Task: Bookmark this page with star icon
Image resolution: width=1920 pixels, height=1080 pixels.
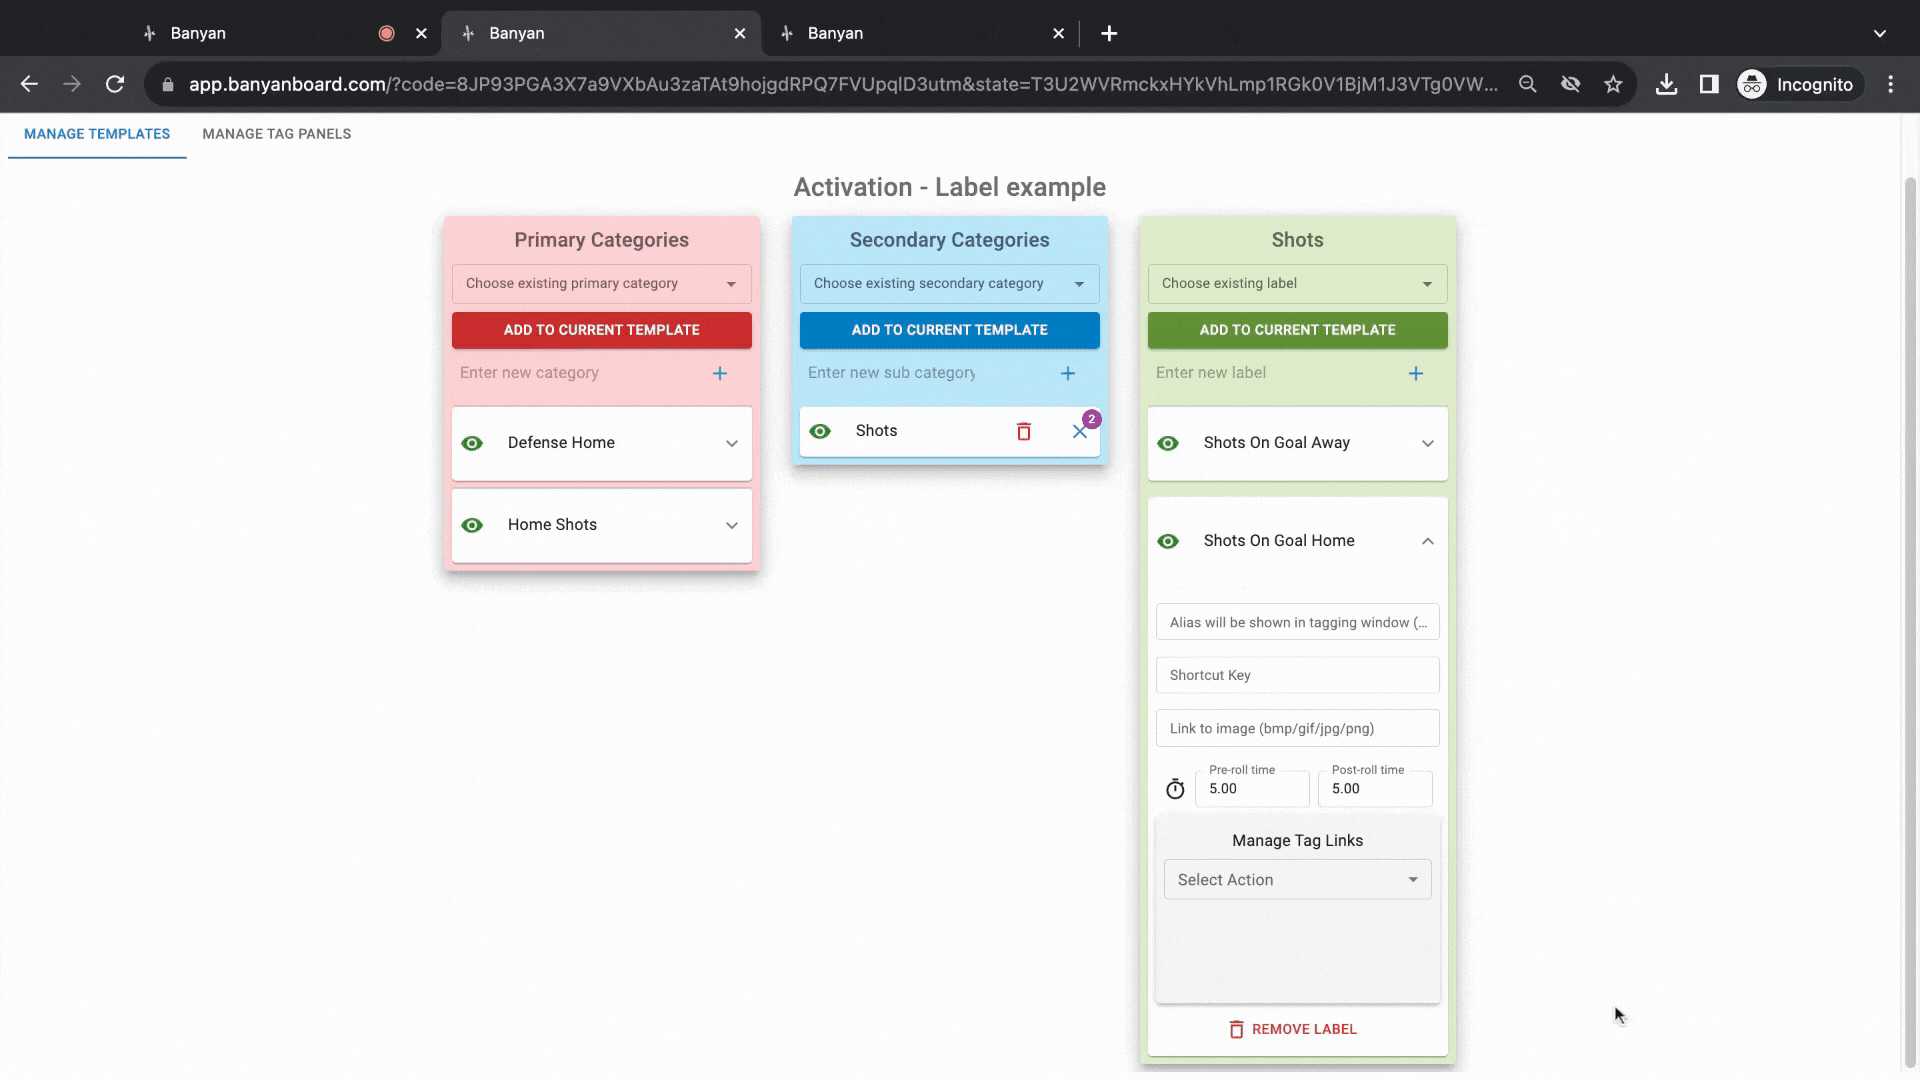Action: 1613,85
